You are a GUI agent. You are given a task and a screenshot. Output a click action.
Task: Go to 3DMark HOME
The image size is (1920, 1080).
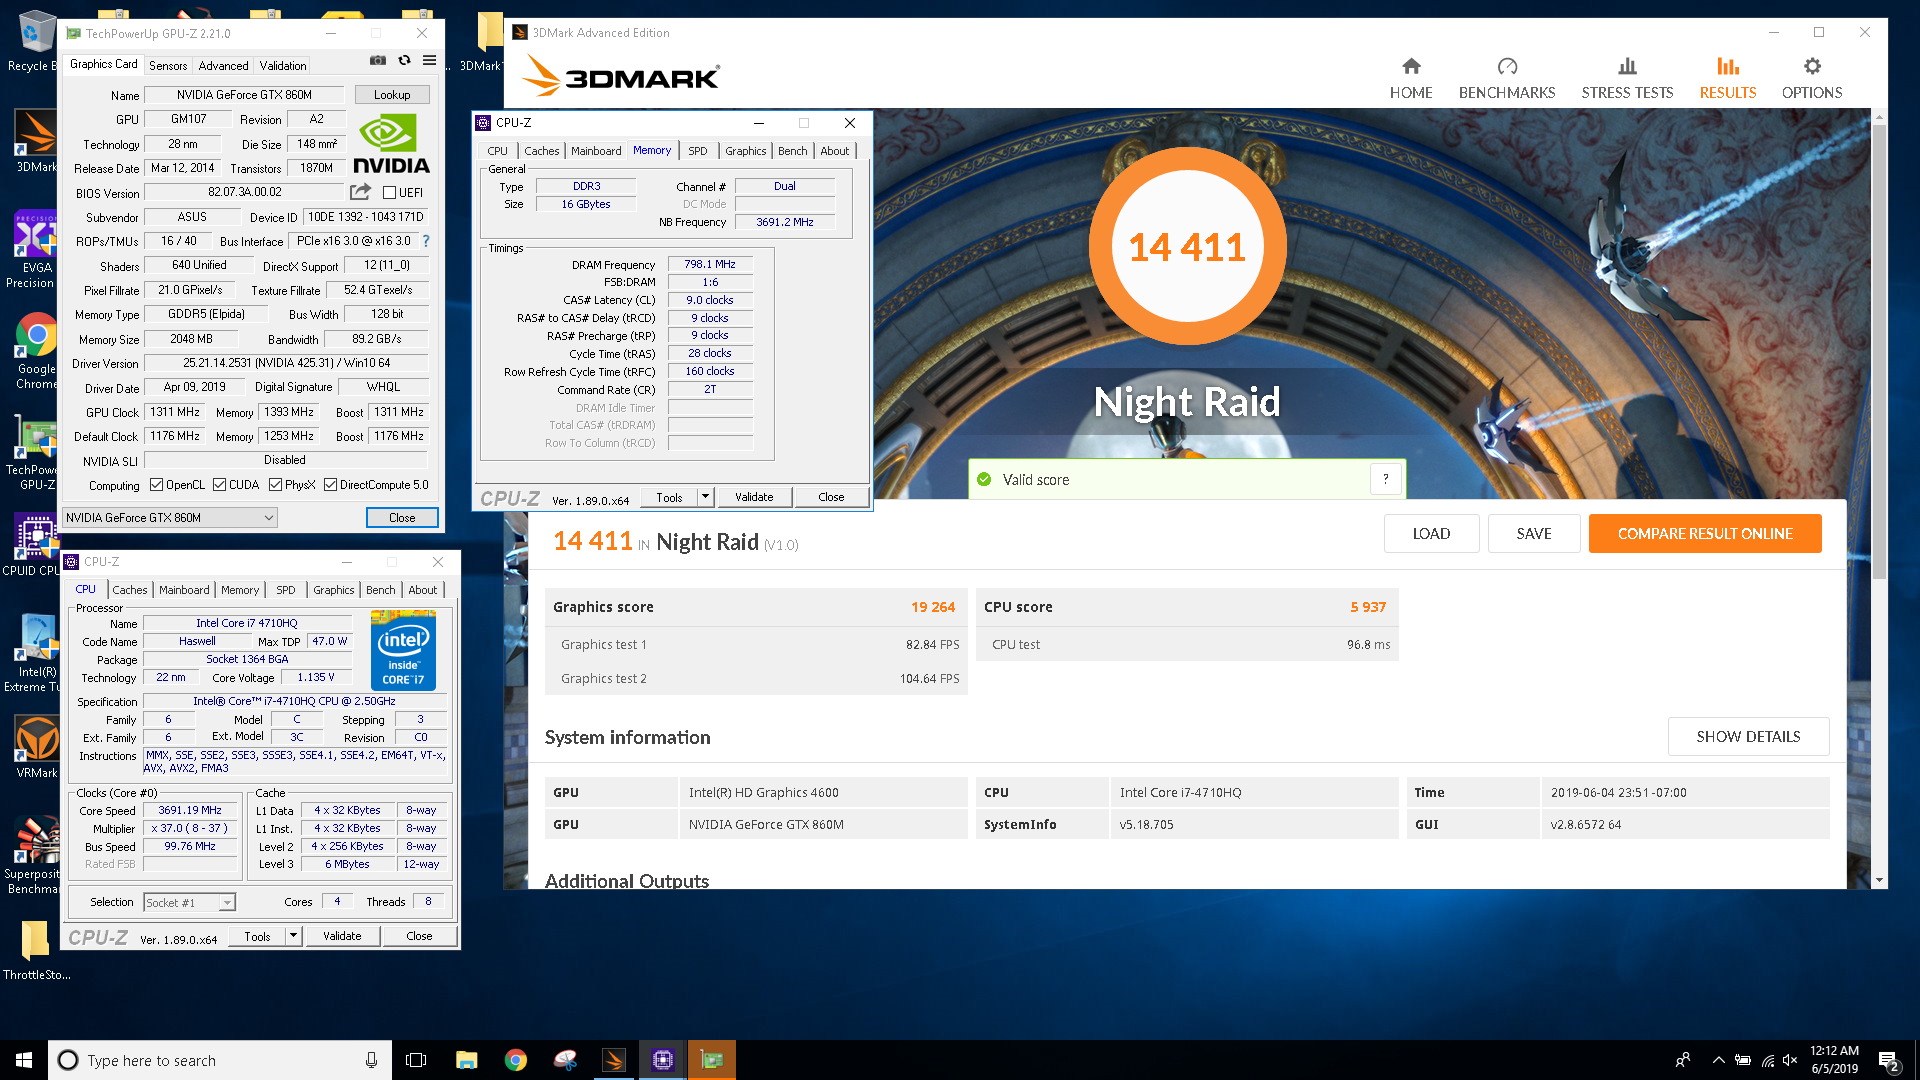[1410, 78]
